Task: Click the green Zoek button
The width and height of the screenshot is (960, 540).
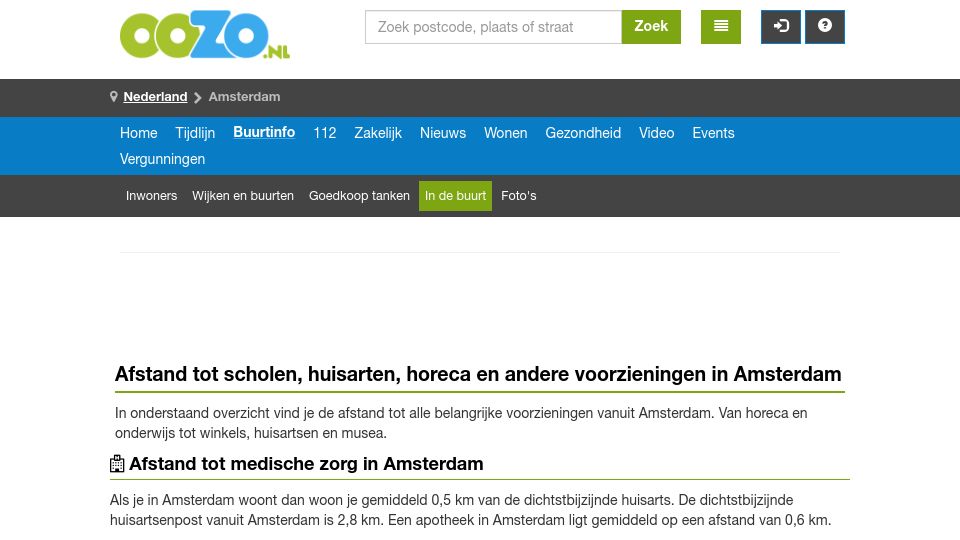Action: [651, 27]
